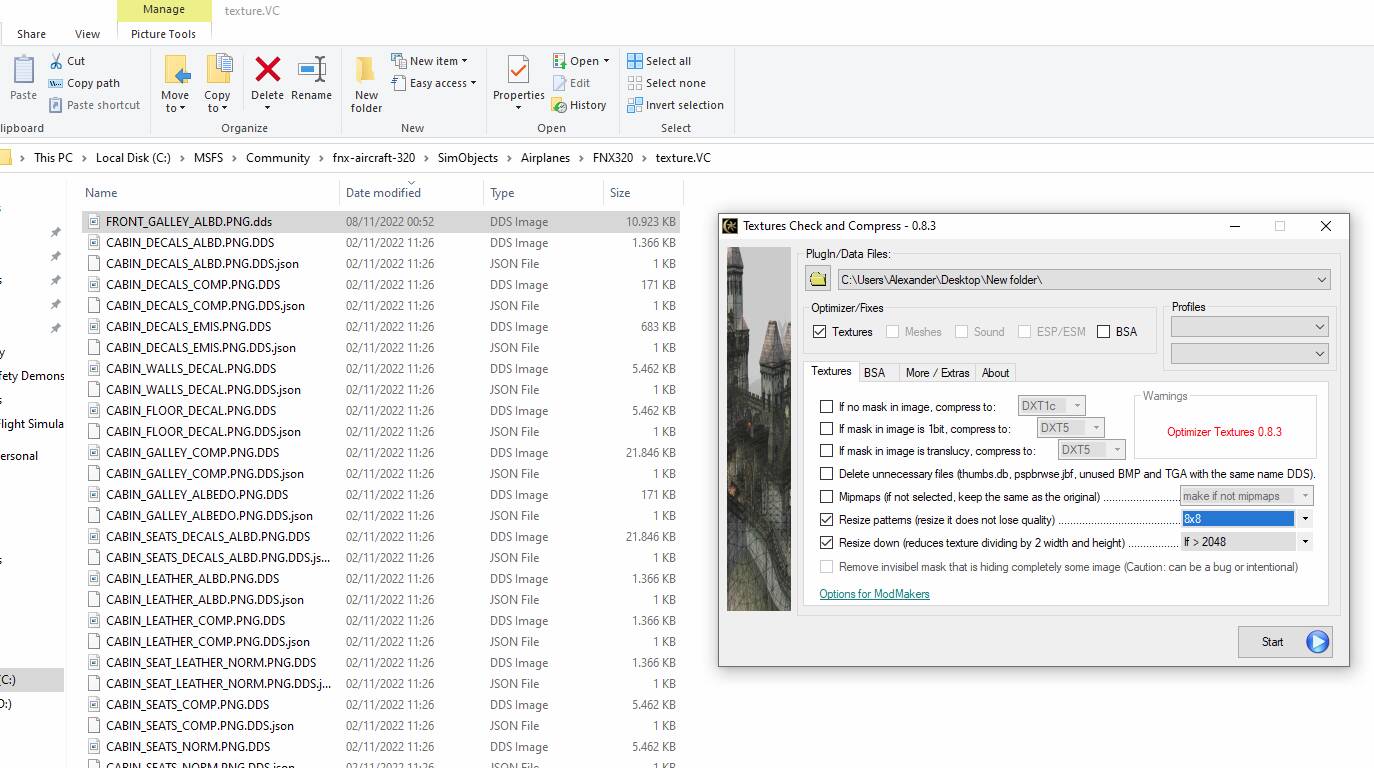Open Properties checkmark icon
The width and height of the screenshot is (1374, 768).
[x=518, y=70]
